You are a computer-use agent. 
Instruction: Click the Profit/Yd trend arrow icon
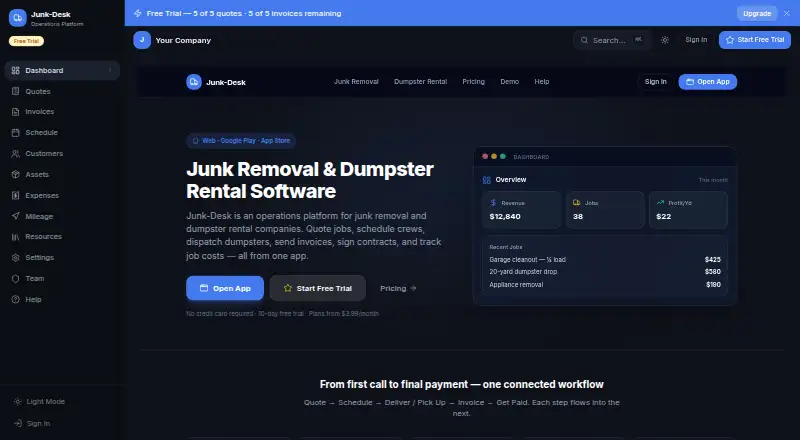pos(660,203)
